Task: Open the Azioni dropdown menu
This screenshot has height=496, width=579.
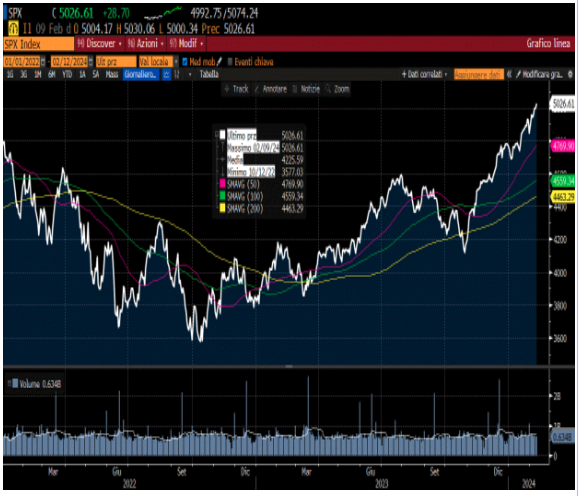Action: pyautogui.click(x=145, y=44)
